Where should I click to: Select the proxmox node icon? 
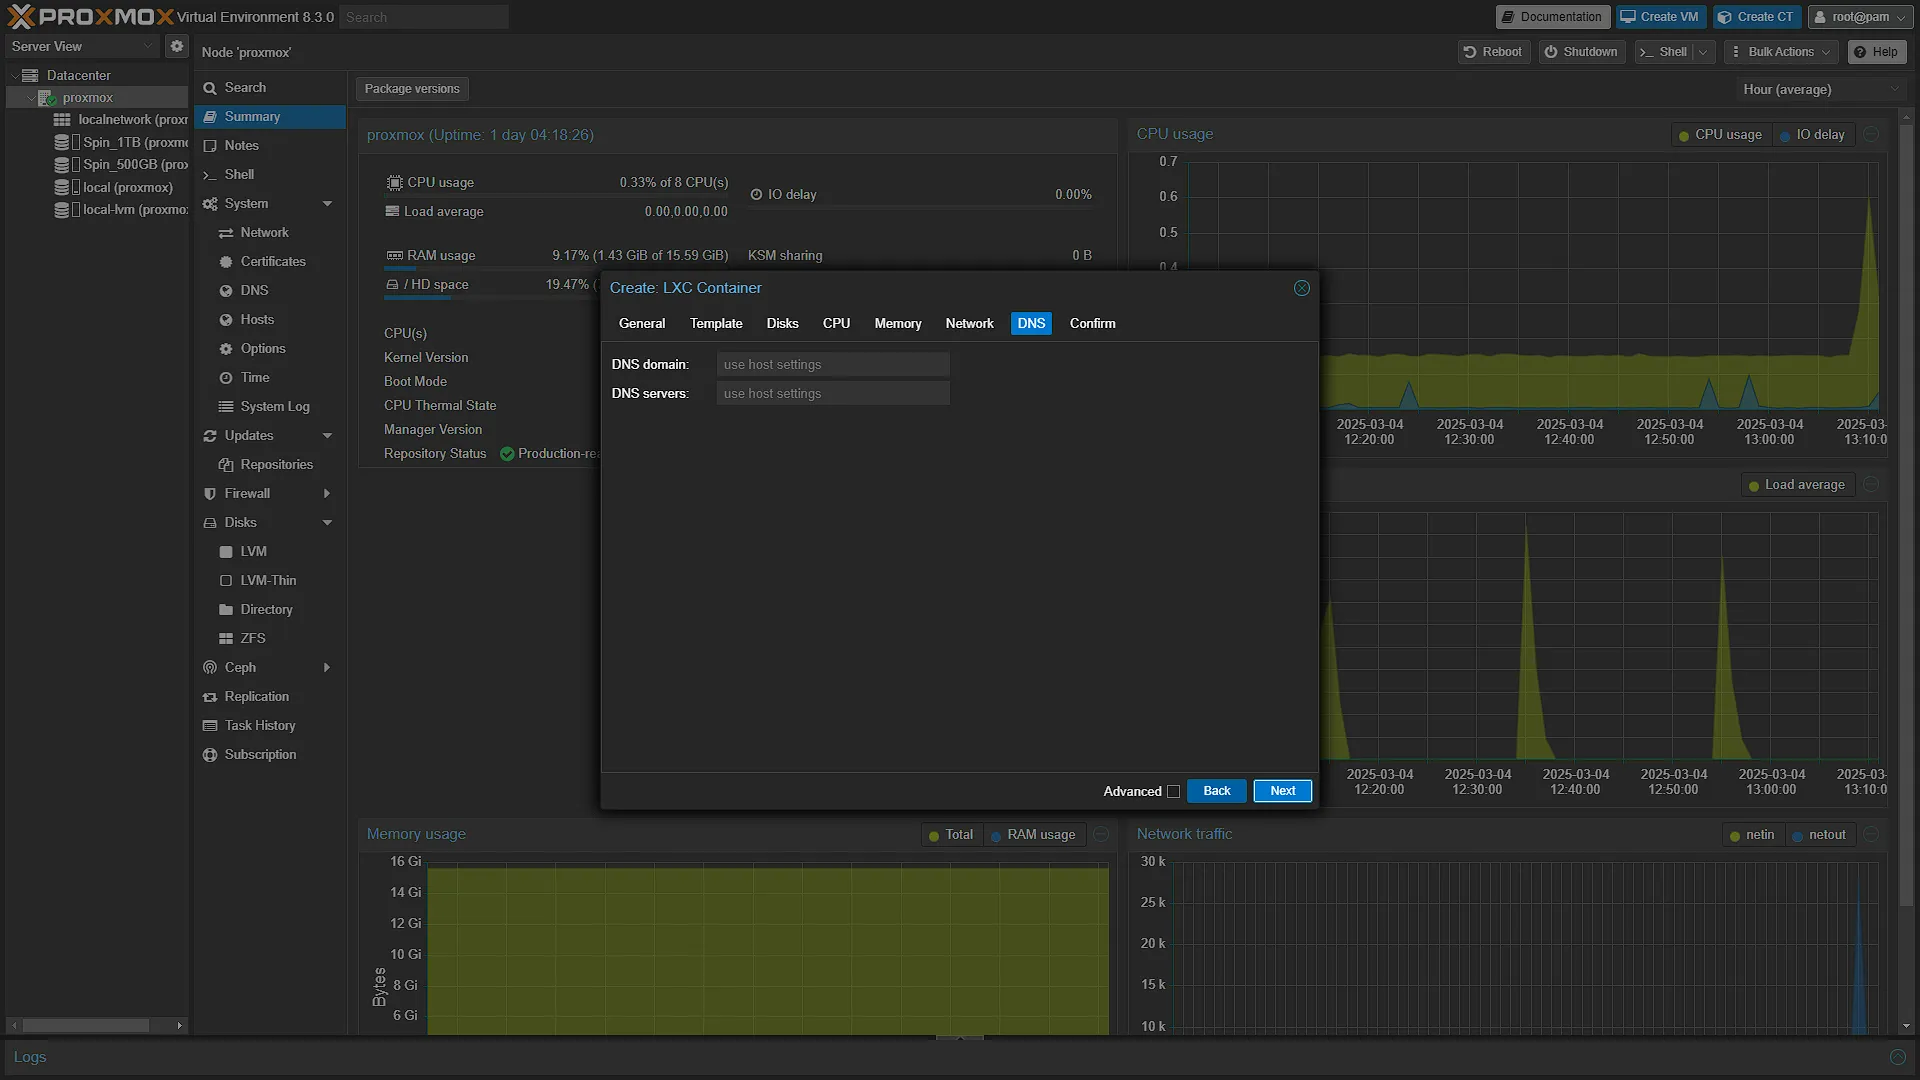click(x=47, y=97)
